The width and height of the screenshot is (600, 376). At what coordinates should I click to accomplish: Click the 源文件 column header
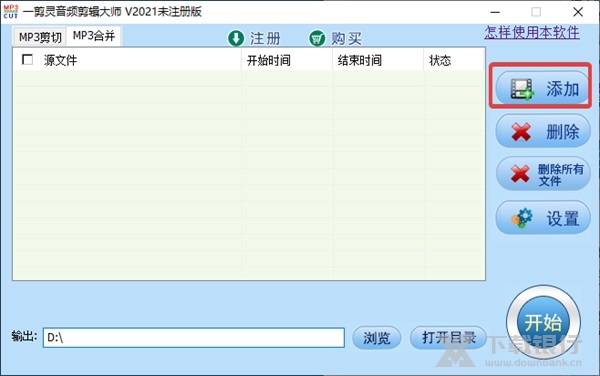pos(127,60)
